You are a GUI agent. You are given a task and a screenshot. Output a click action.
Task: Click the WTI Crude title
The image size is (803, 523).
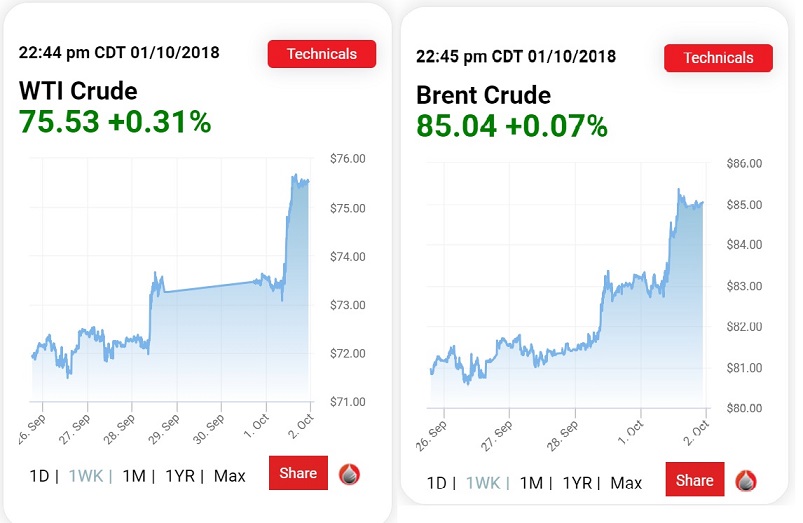point(78,91)
